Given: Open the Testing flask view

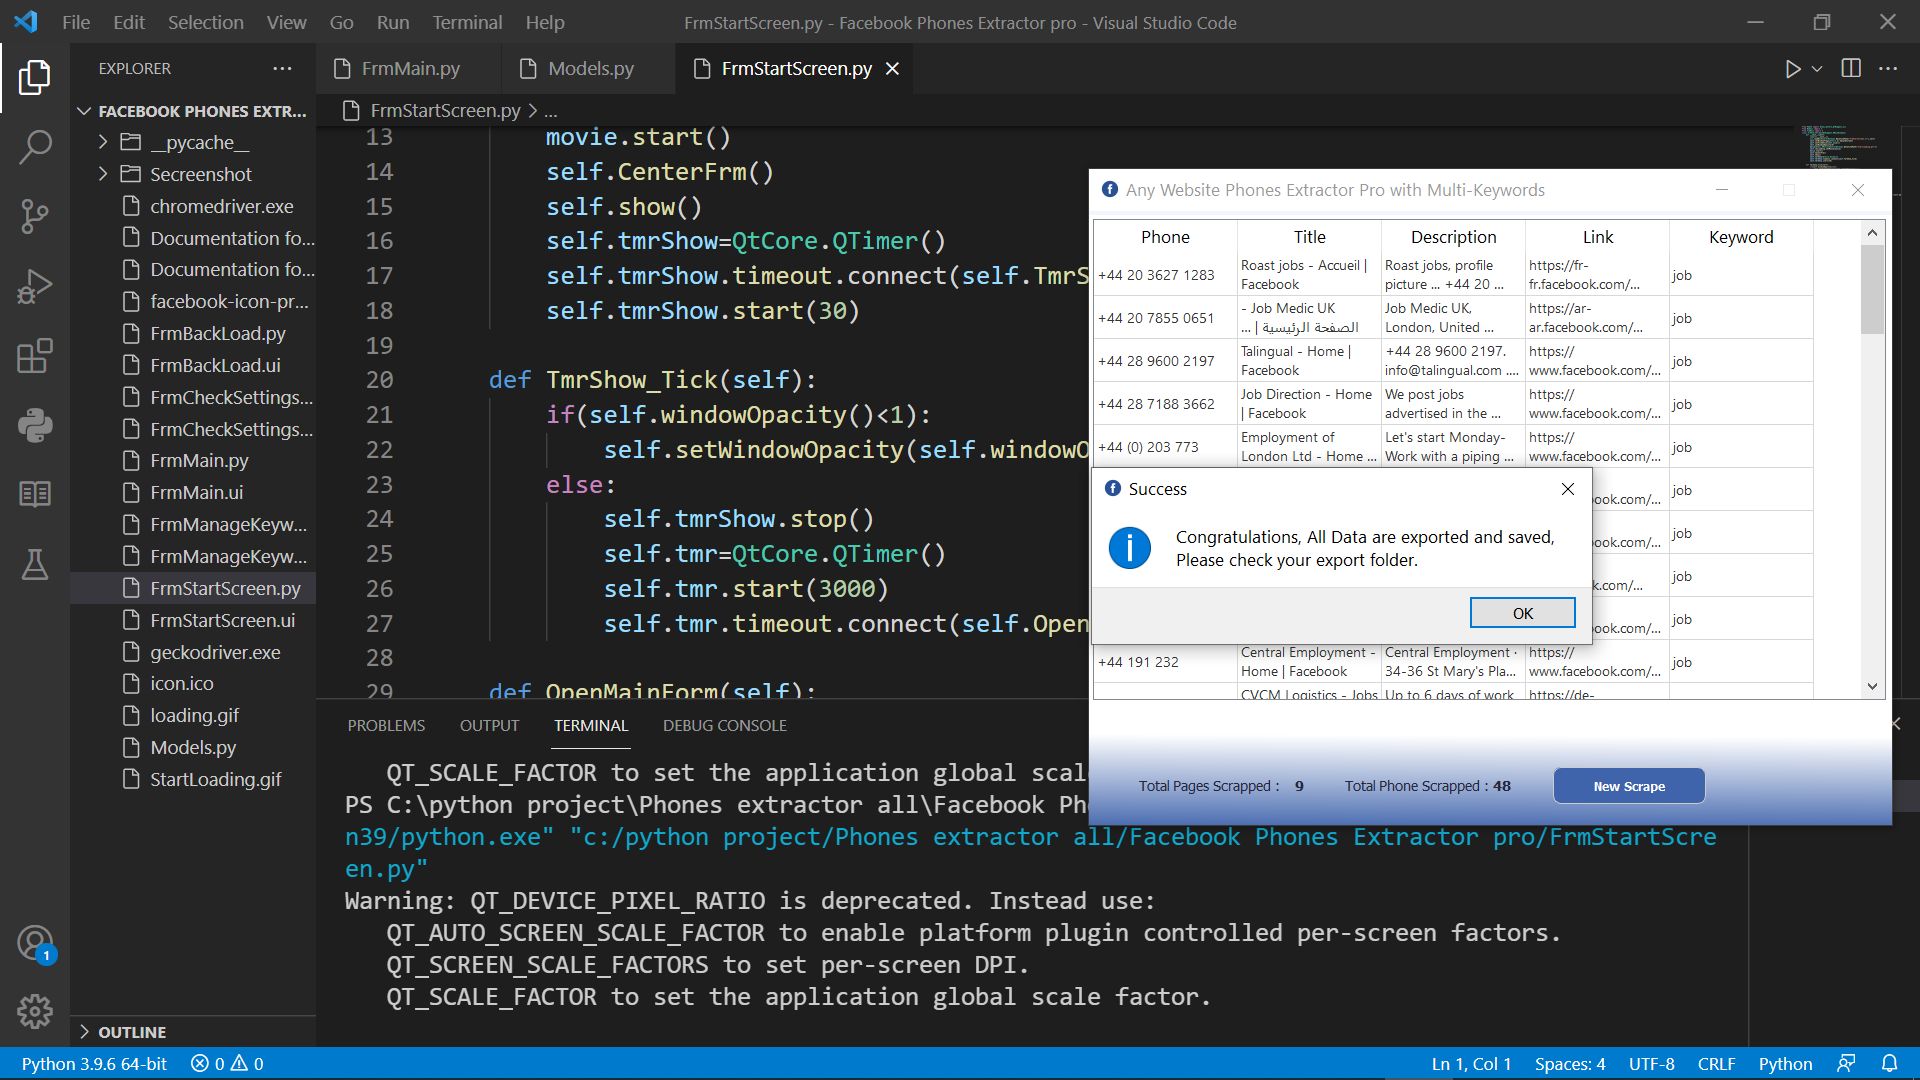Looking at the screenshot, I should click(35, 564).
